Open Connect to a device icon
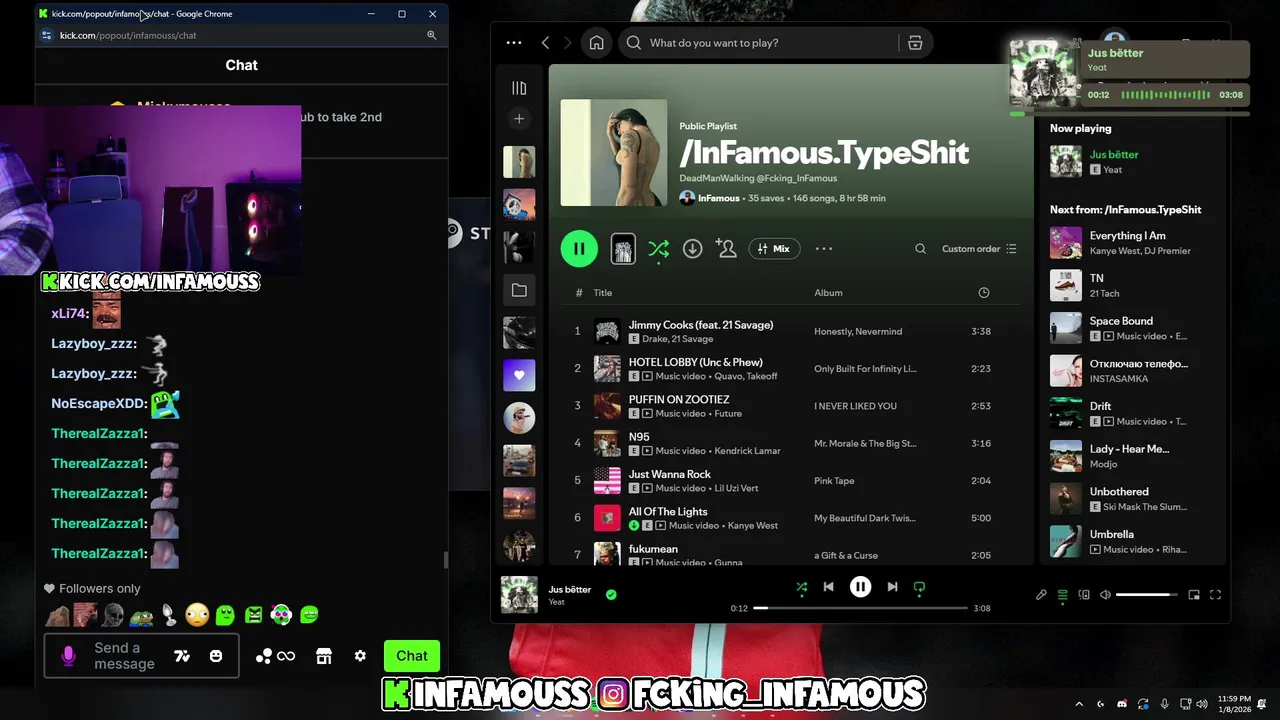 tap(1084, 595)
